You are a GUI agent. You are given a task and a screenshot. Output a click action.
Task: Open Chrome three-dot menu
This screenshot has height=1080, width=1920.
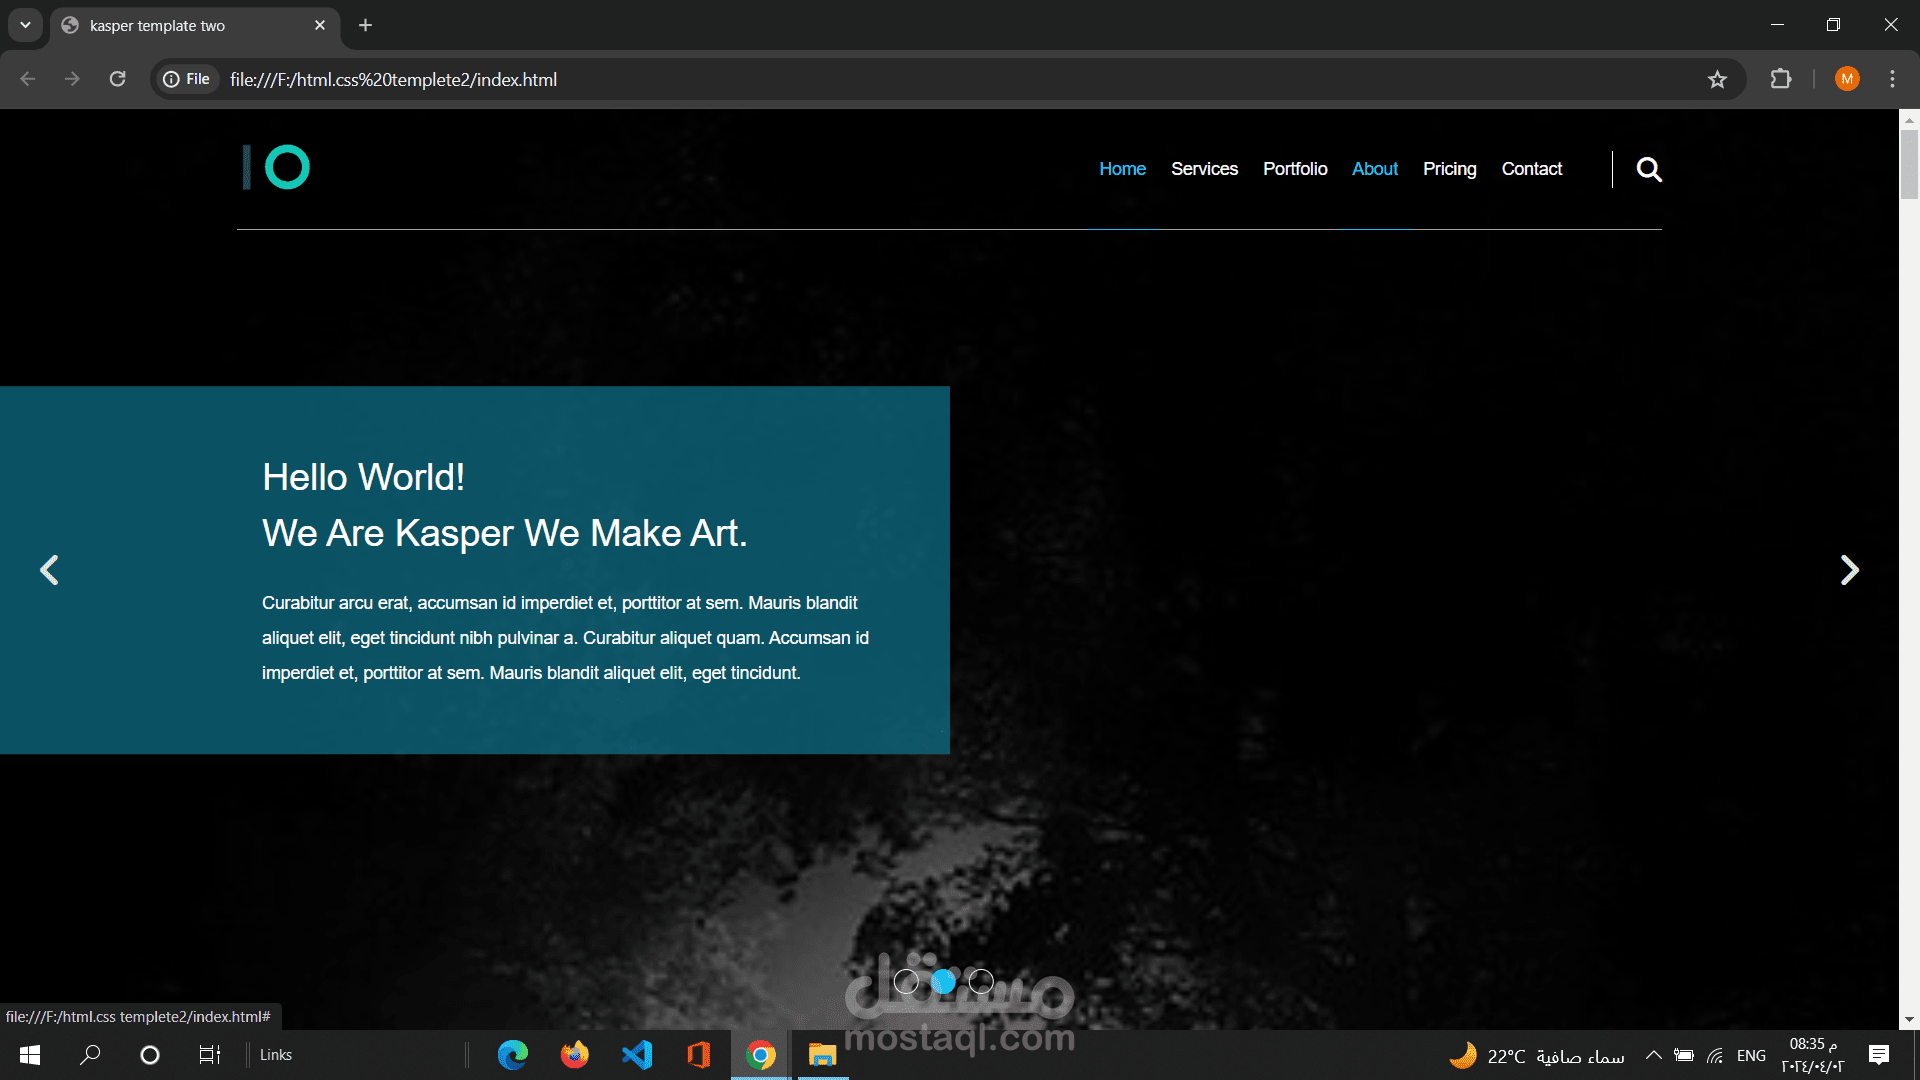(x=1892, y=79)
